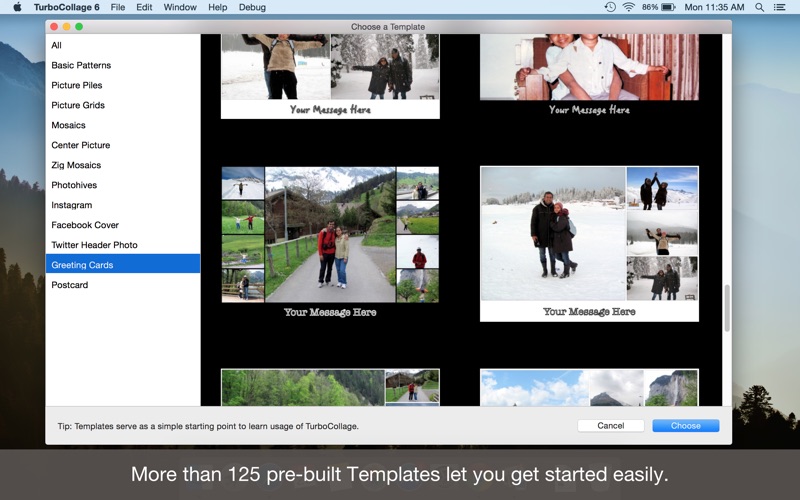Viewport: 800px width, 500px height.
Task: Open the Spotlight search magnifier icon
Action: [x=760, y=7]
